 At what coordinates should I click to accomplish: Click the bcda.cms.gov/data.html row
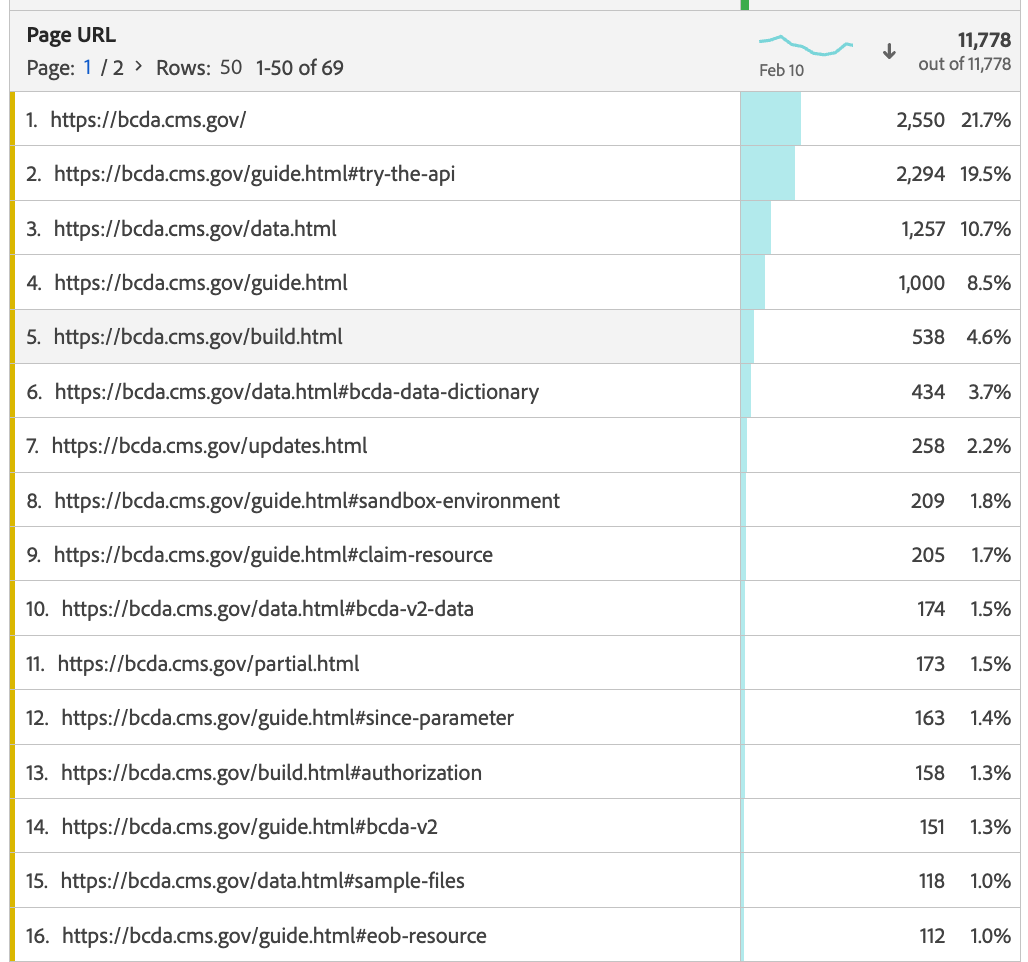[195, 229]
